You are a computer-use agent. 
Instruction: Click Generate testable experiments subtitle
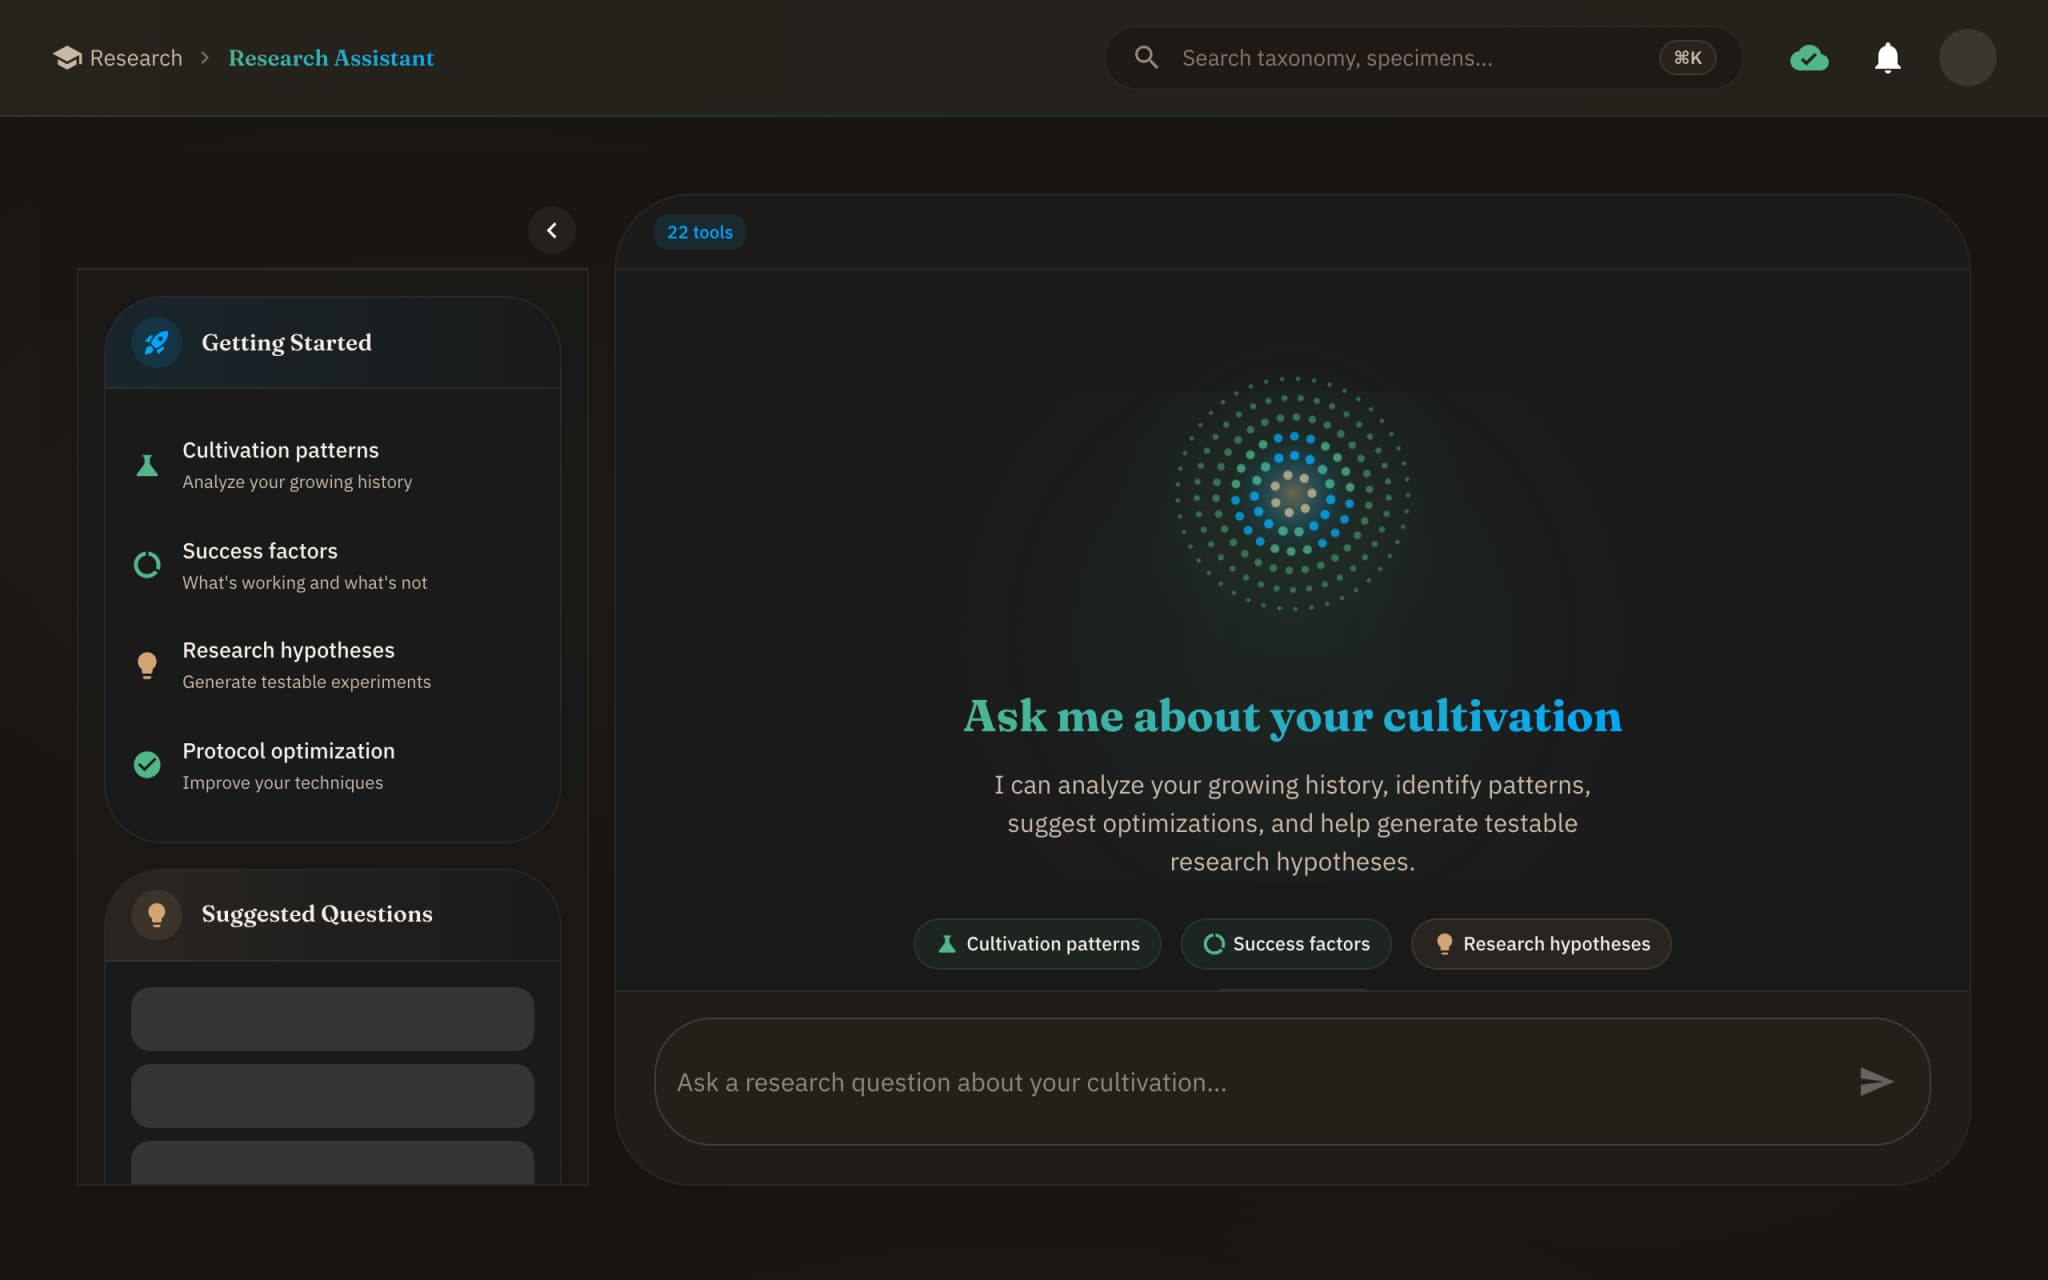306,682
